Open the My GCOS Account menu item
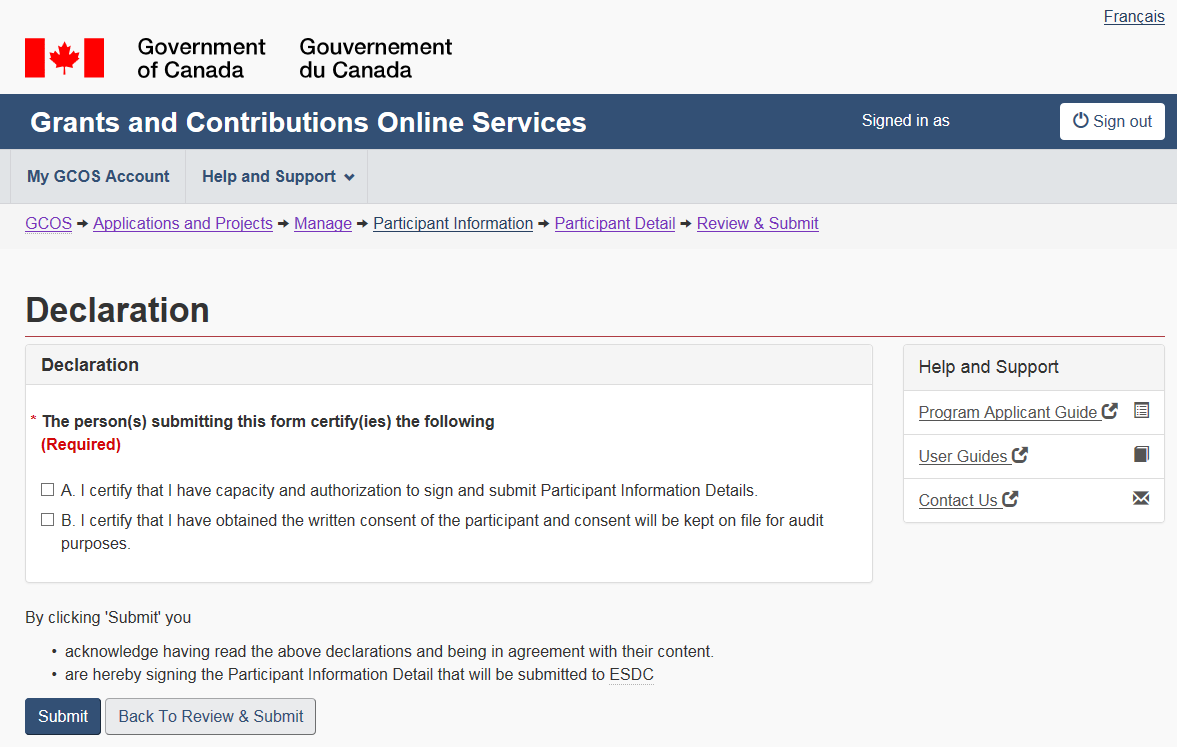The height and width of the screenshot is (747, 1177). coord(98,177)
